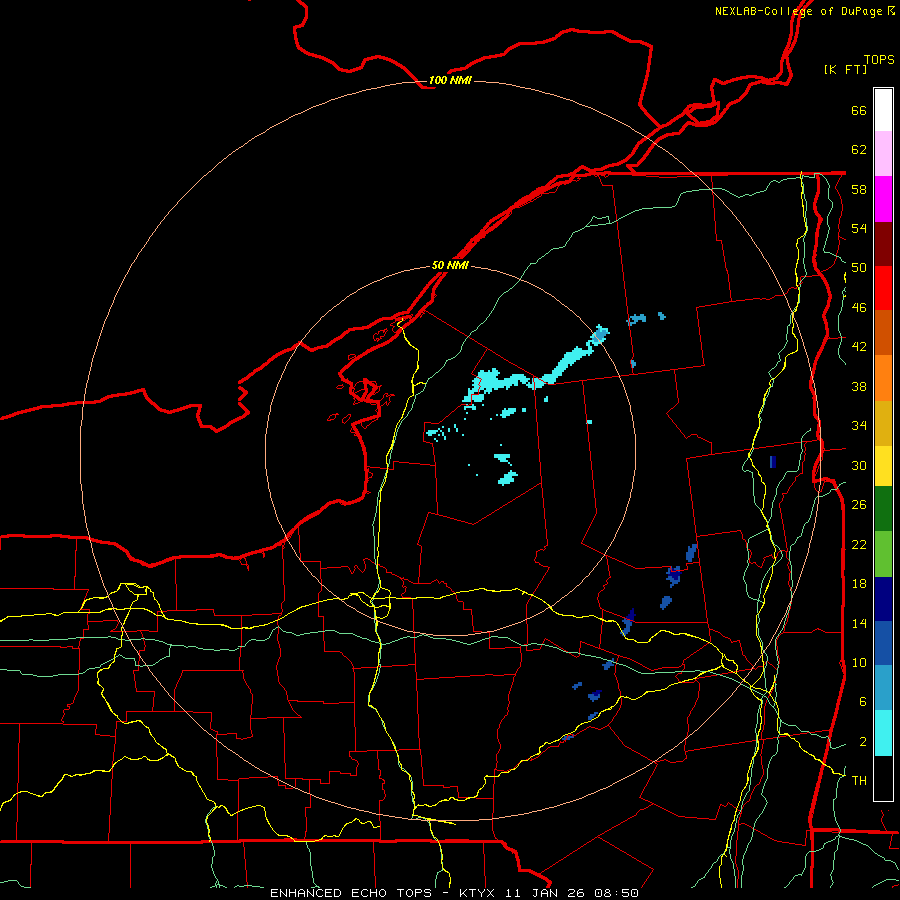Click the ENHANCED ECHO TOPS product title
Viewport: 900px width, 900px height.
[351, 893]
